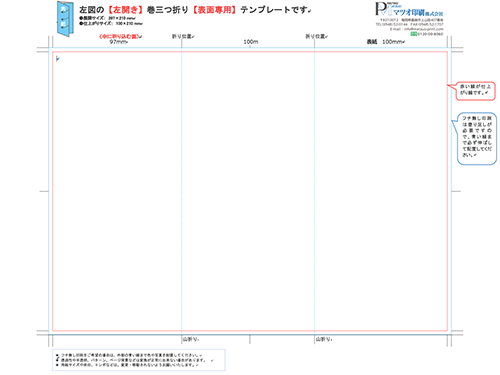
Task: Click the left center registration mark
Action: 44,191
